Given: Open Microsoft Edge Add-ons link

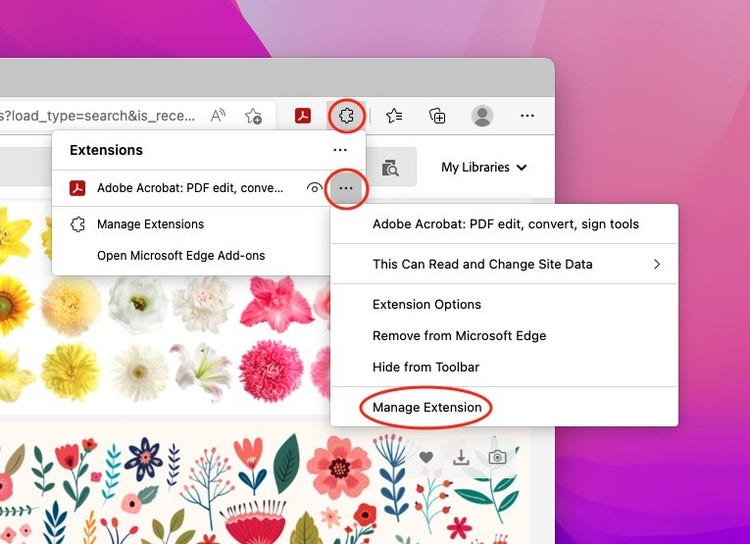Looking at the screenshot, I should [181, 255].
